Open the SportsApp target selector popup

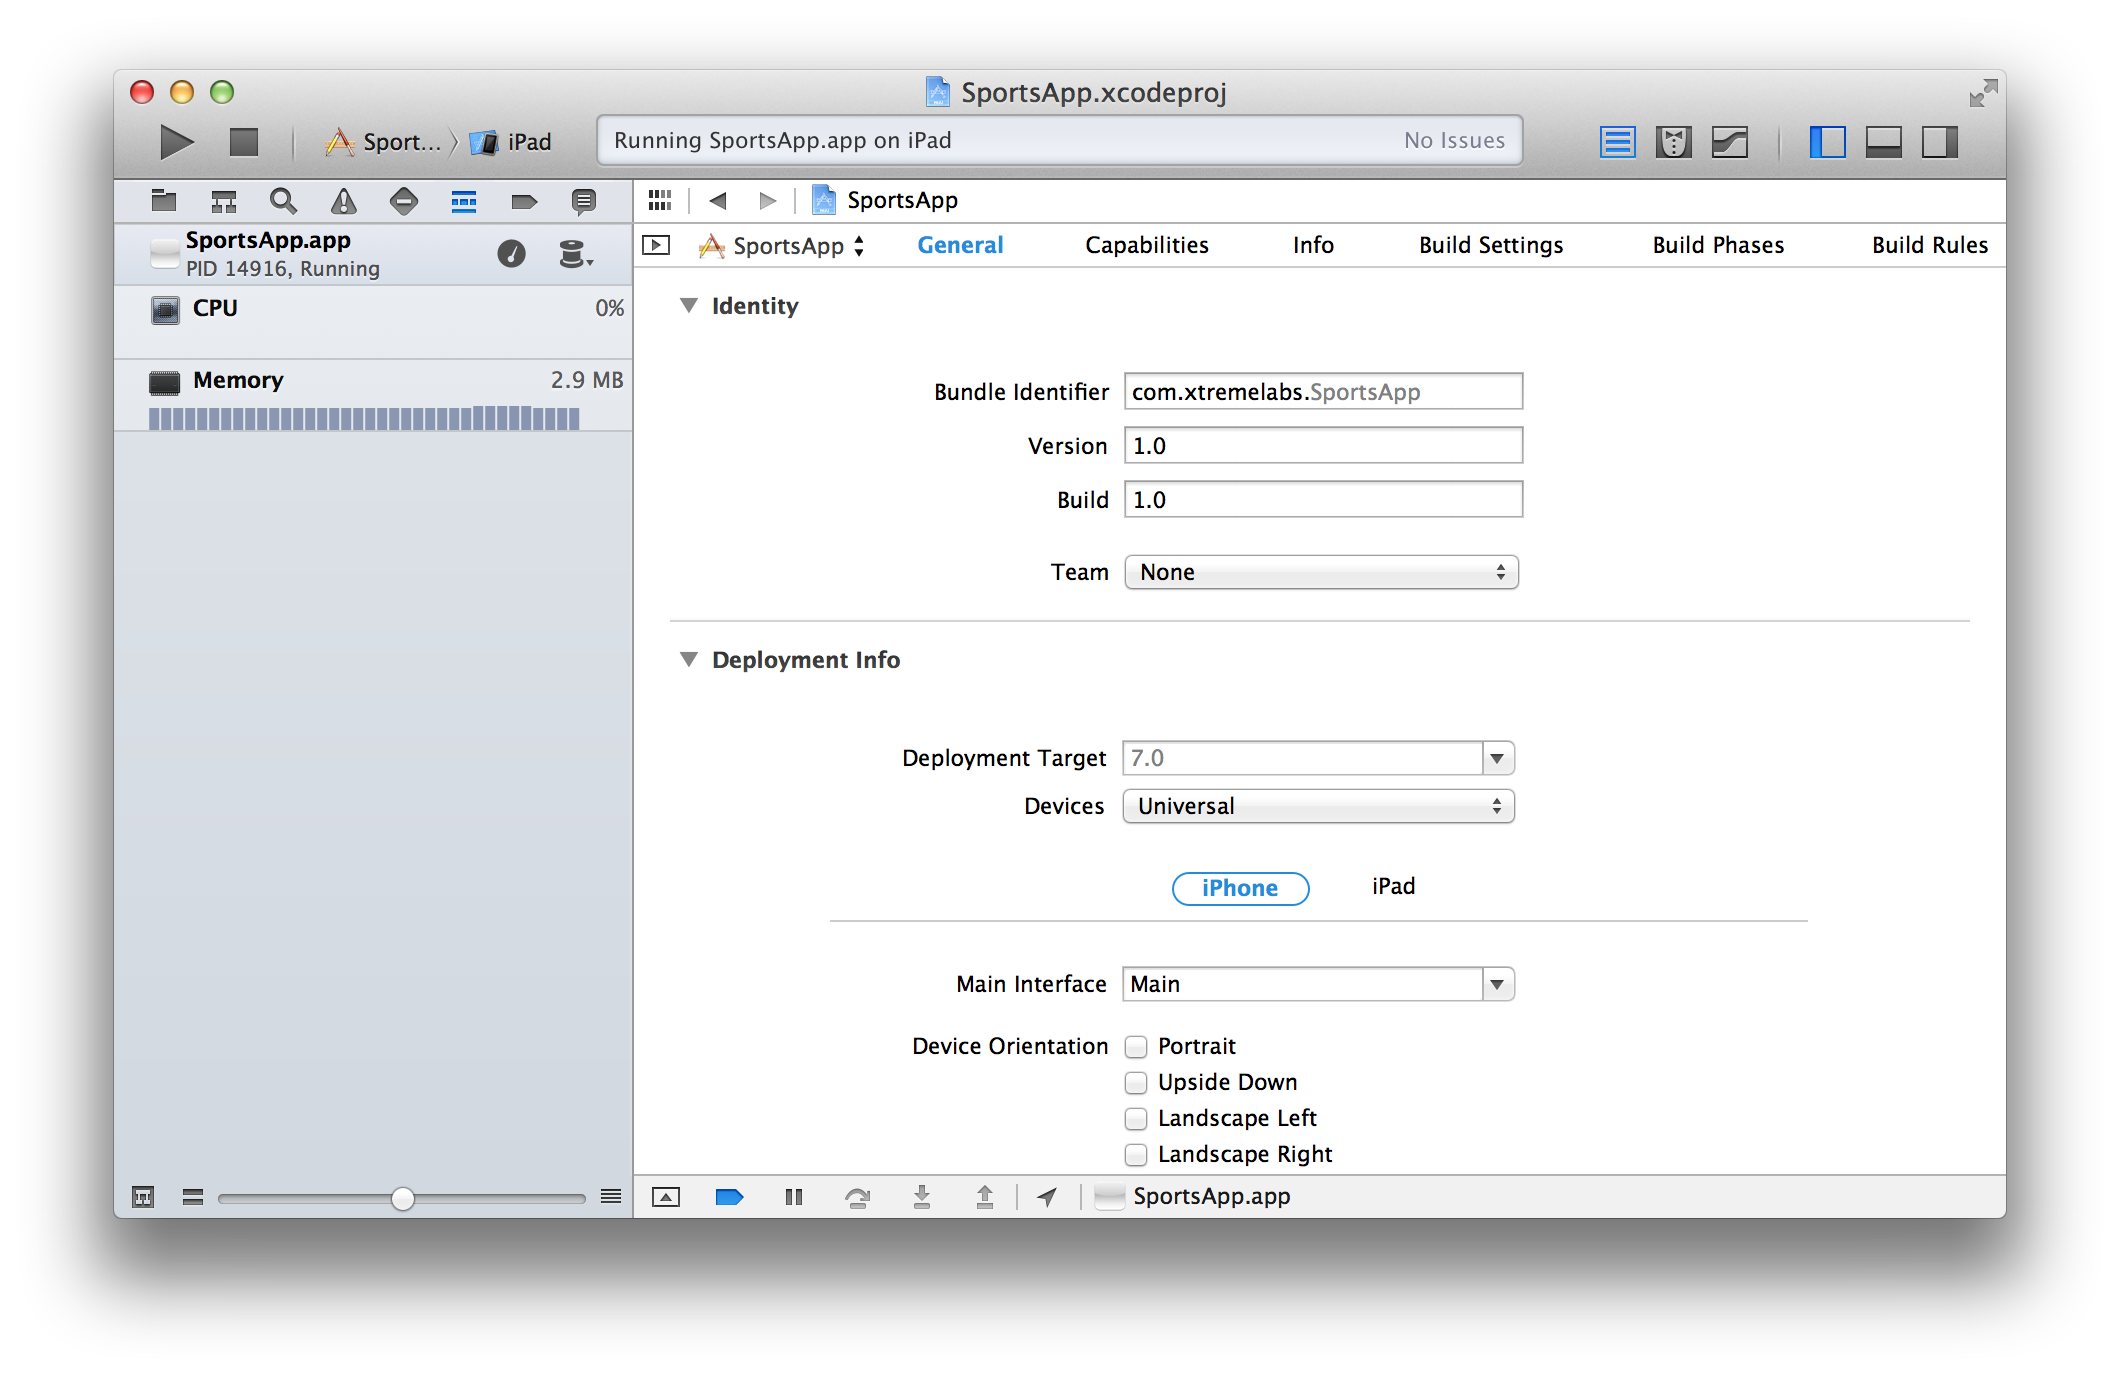782,245
